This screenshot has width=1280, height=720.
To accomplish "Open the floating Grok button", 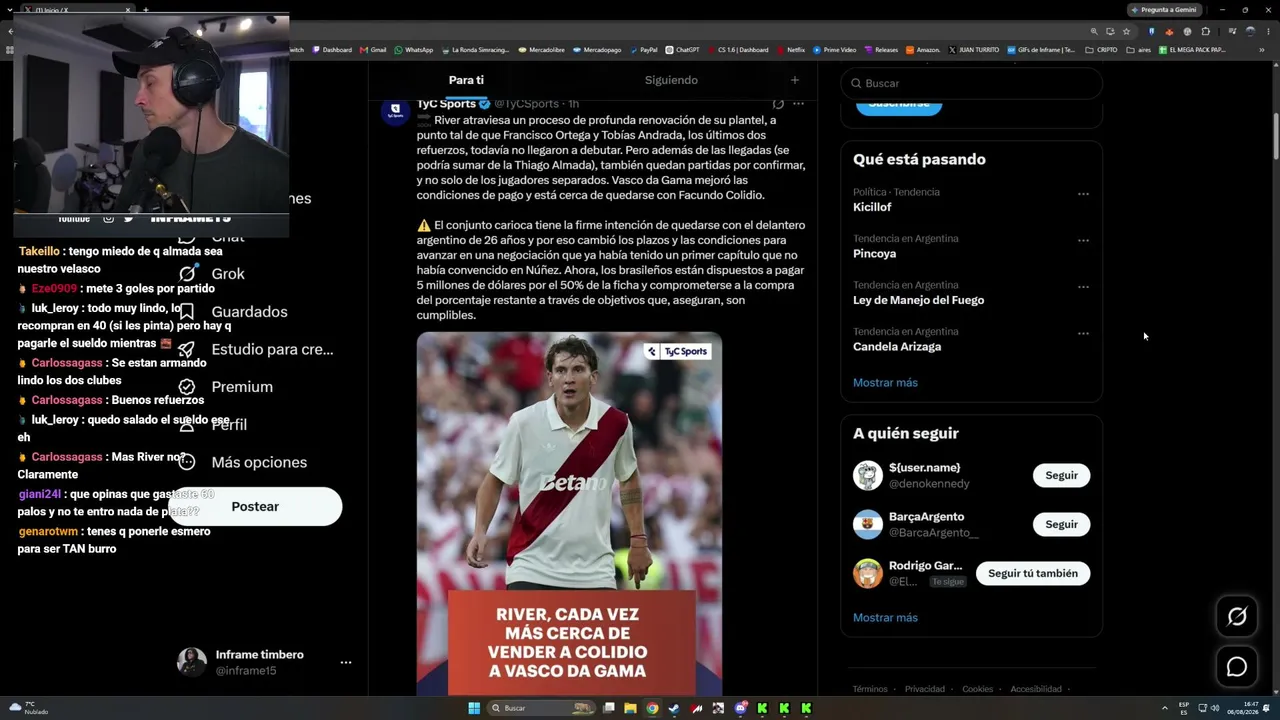I will 1237,617.
